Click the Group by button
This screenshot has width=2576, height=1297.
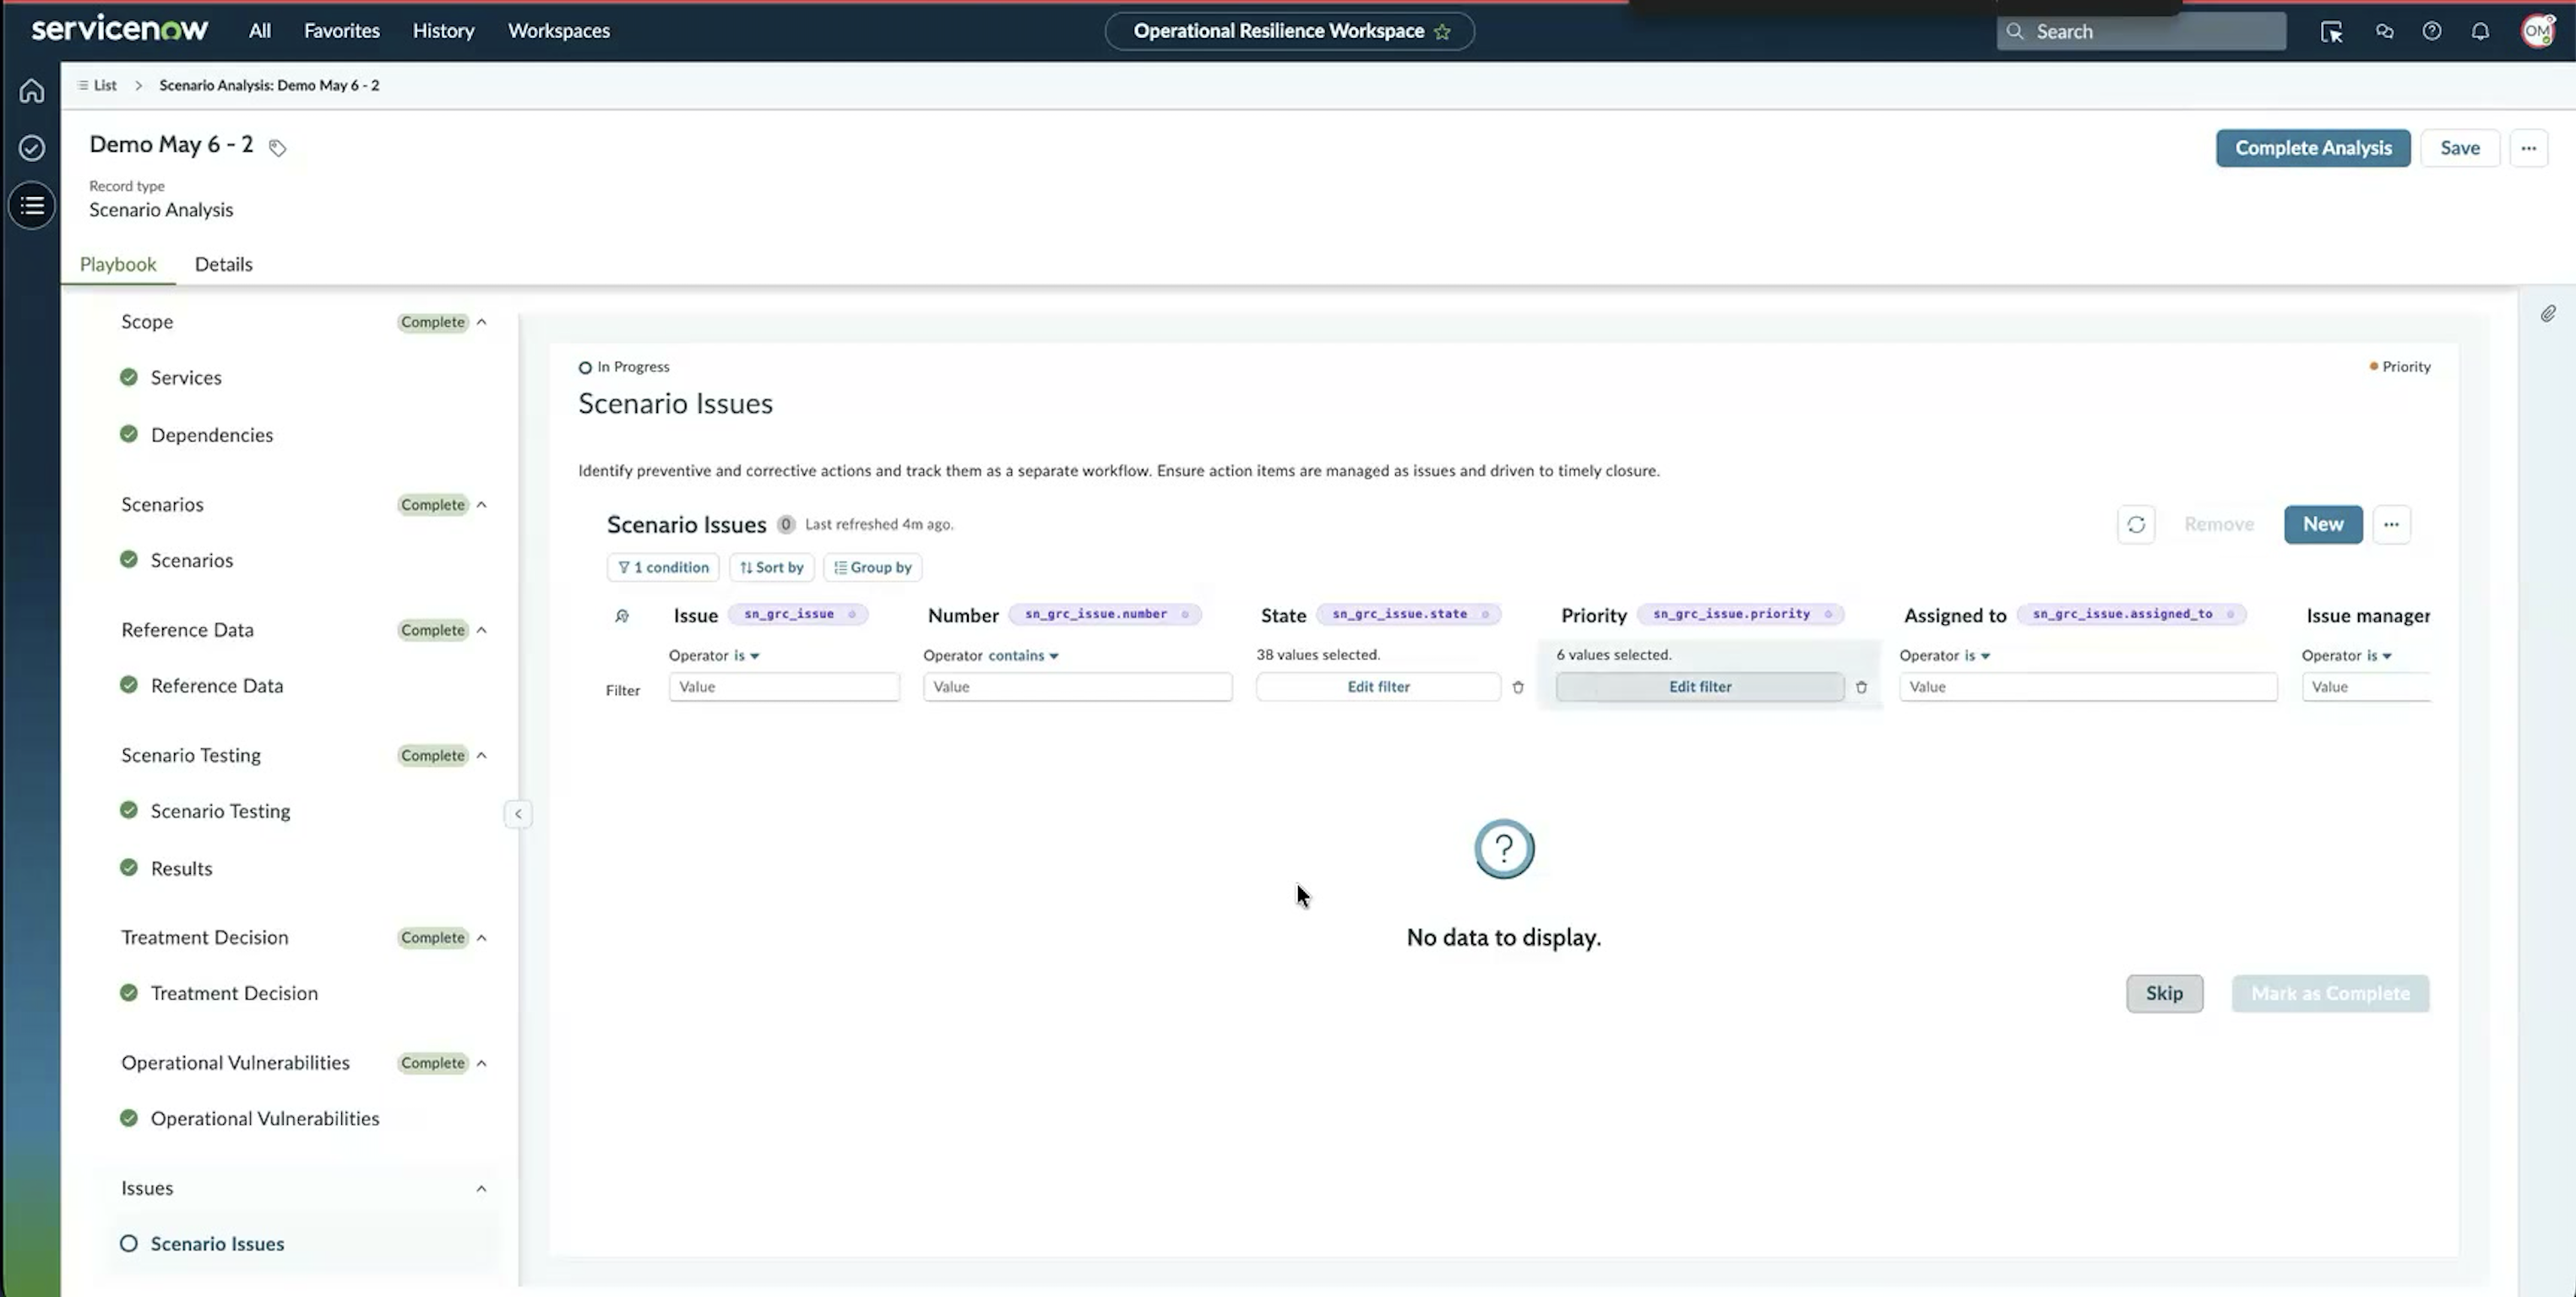[x=873, y=568]
